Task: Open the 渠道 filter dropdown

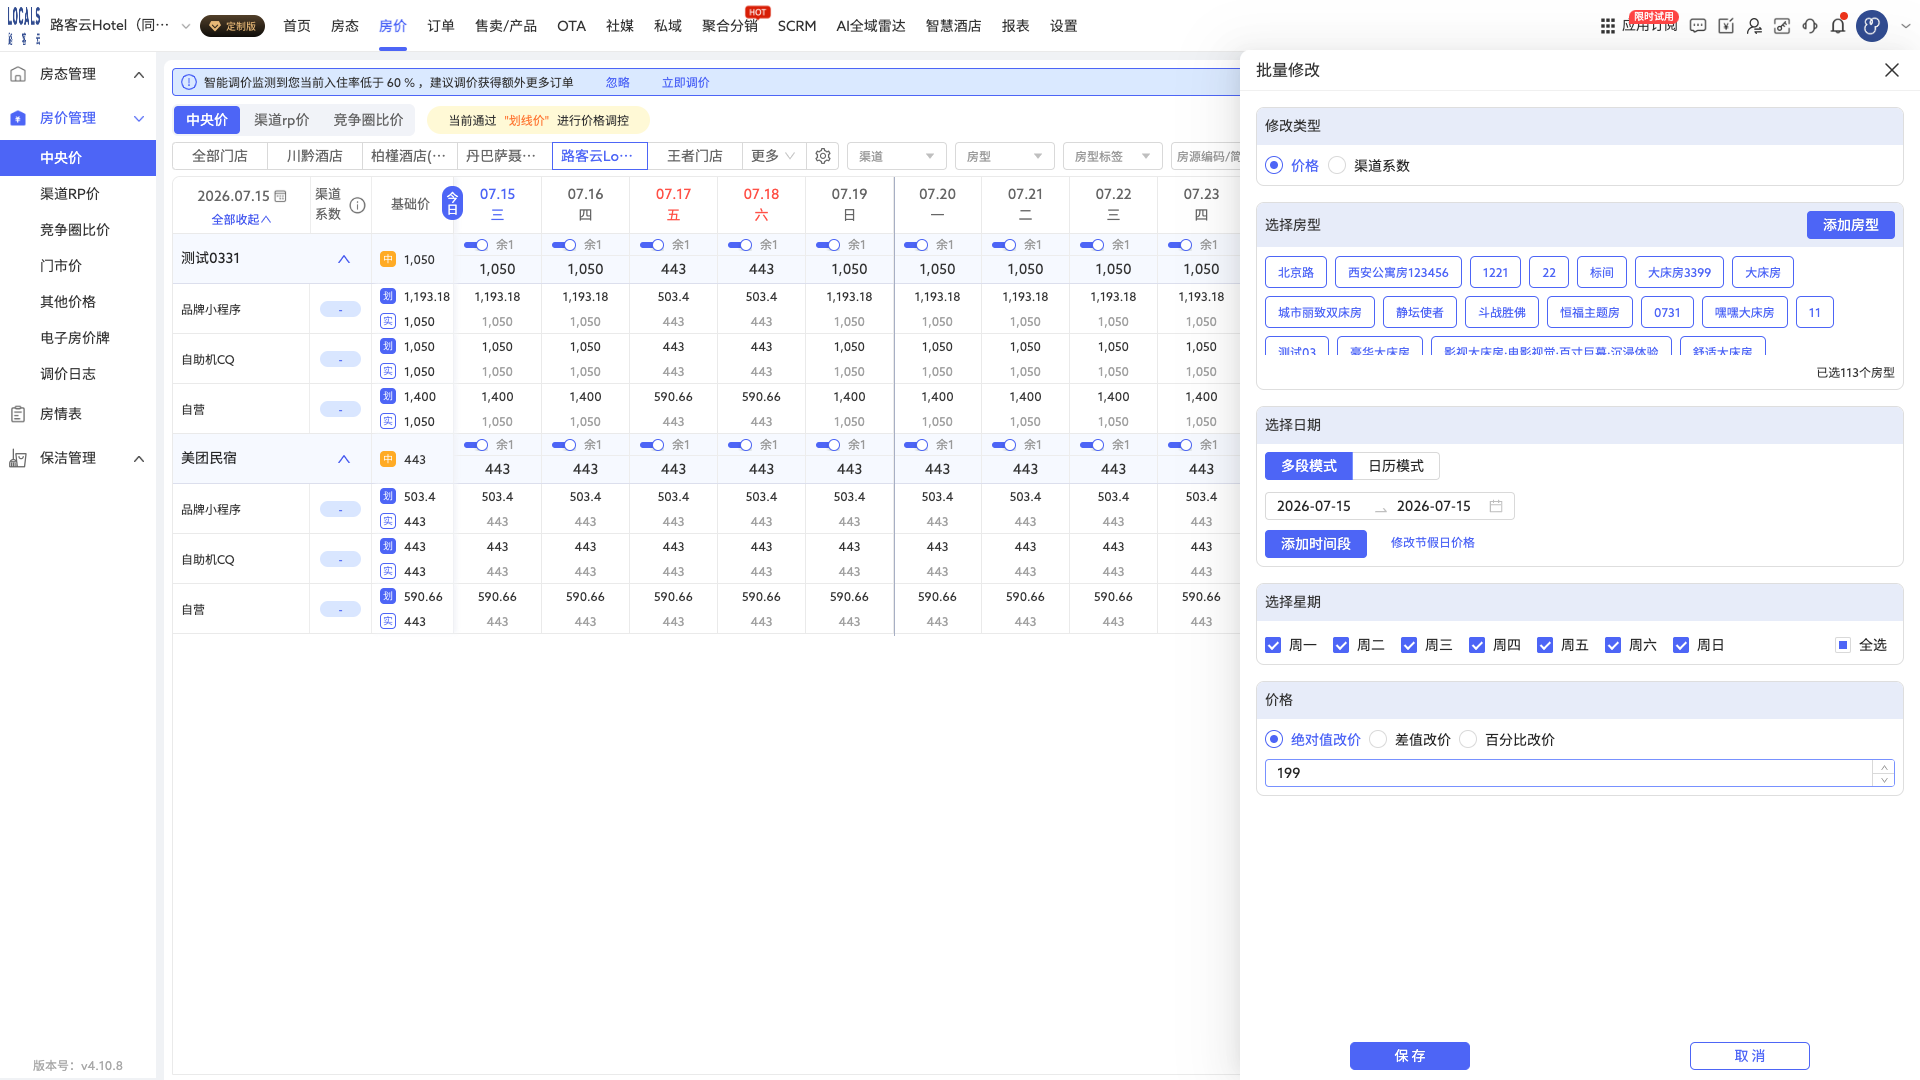Action: pos(896,156)
